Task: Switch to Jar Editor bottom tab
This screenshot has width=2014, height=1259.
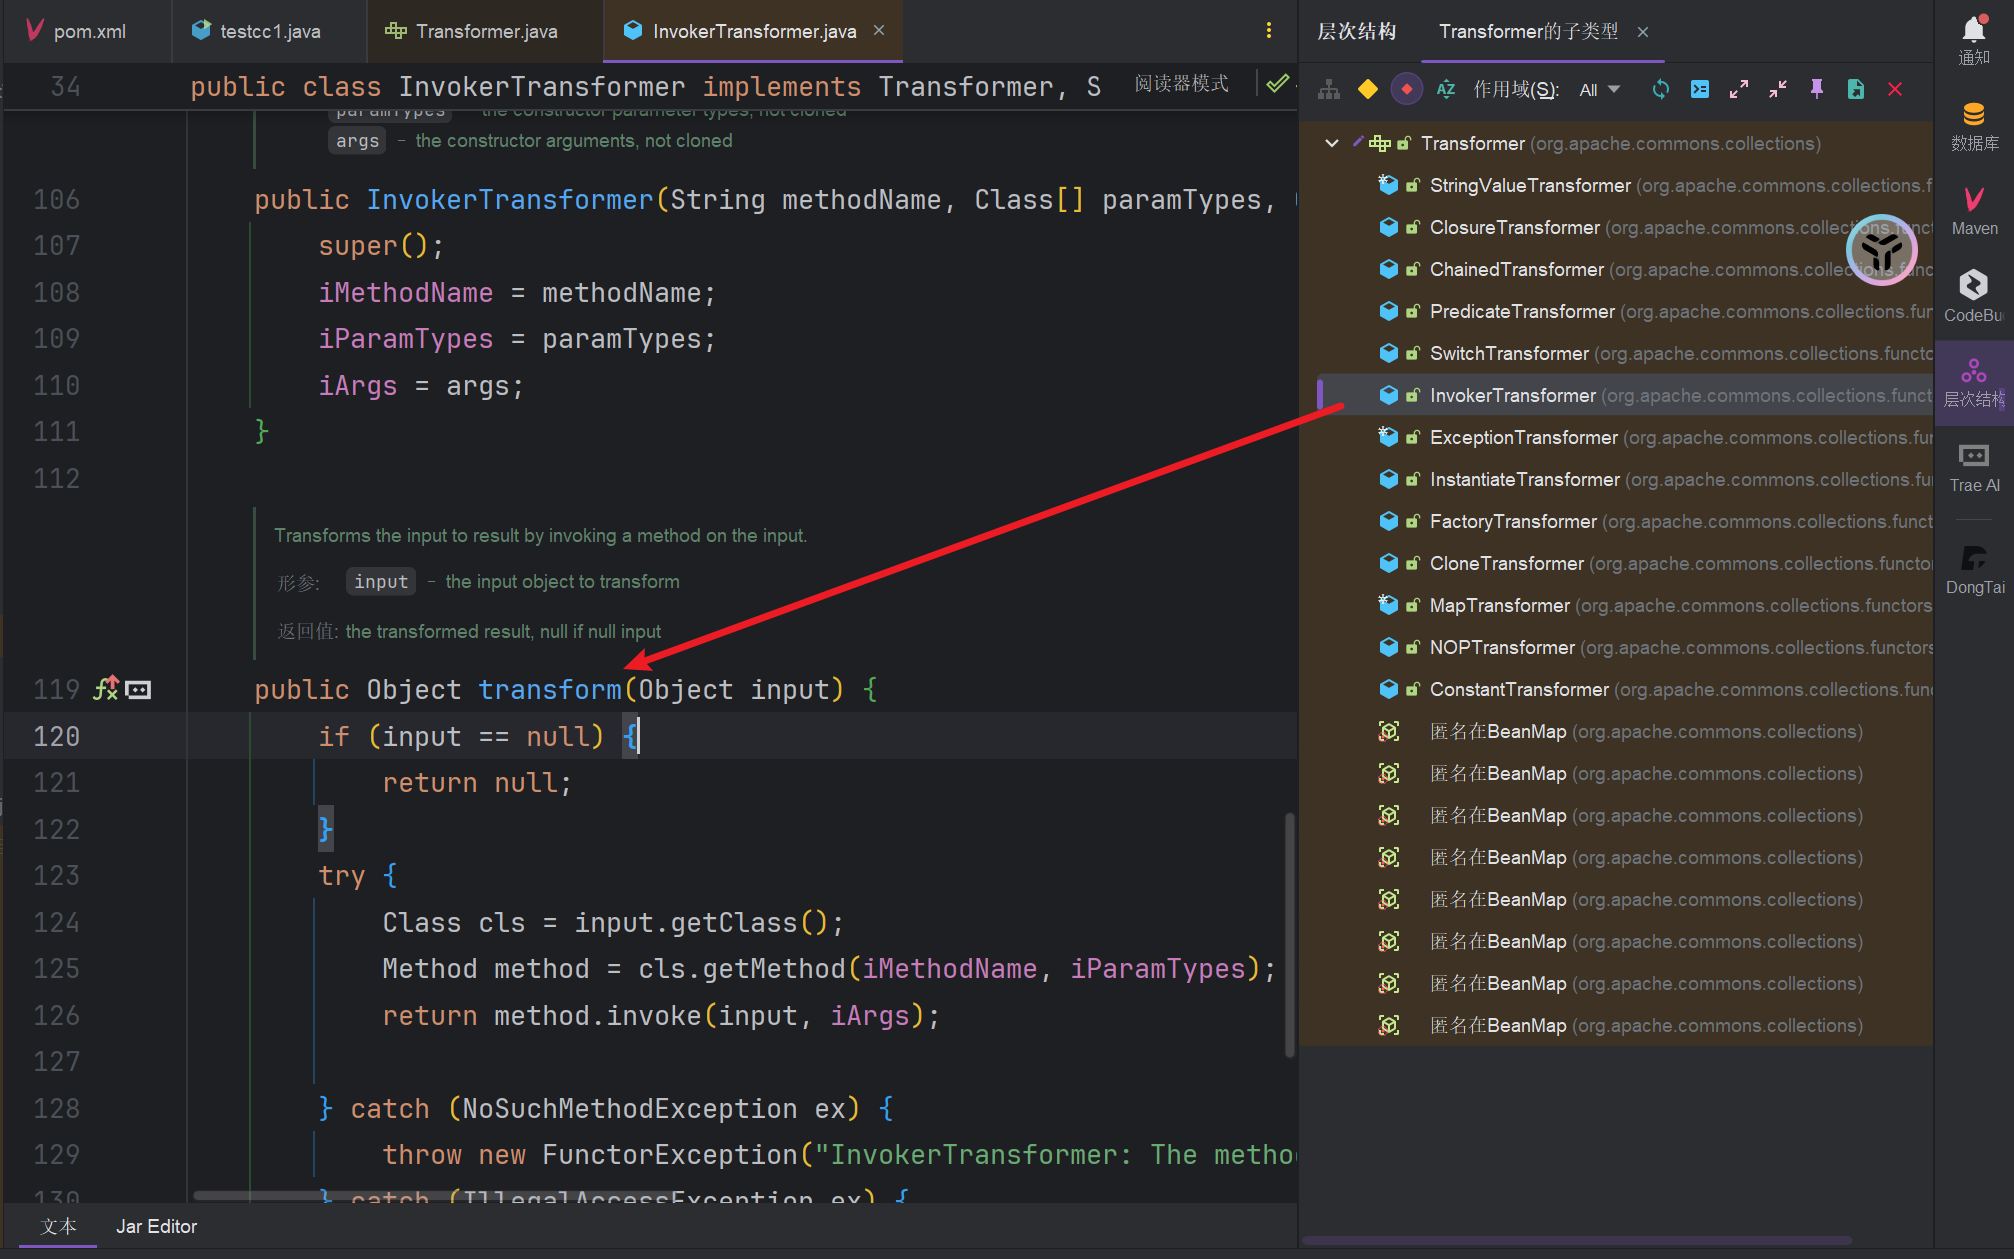Action: pos(156,1226)
